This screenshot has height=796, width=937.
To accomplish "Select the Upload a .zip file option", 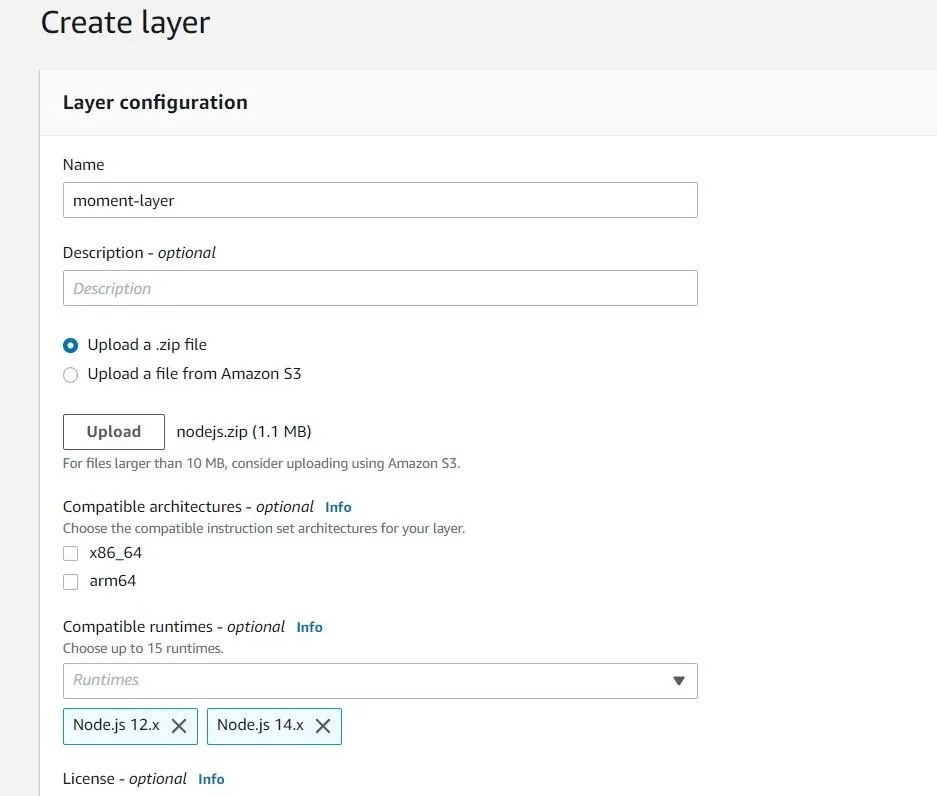I will (70, 344).
